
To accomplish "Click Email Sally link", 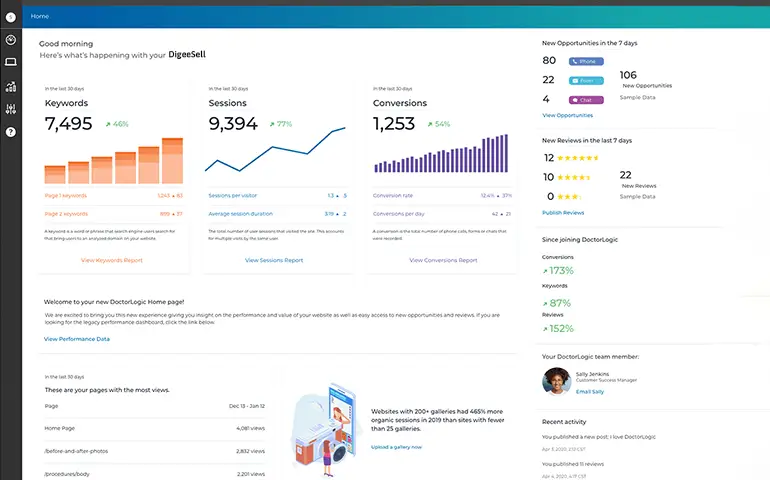I will point(590,391).
